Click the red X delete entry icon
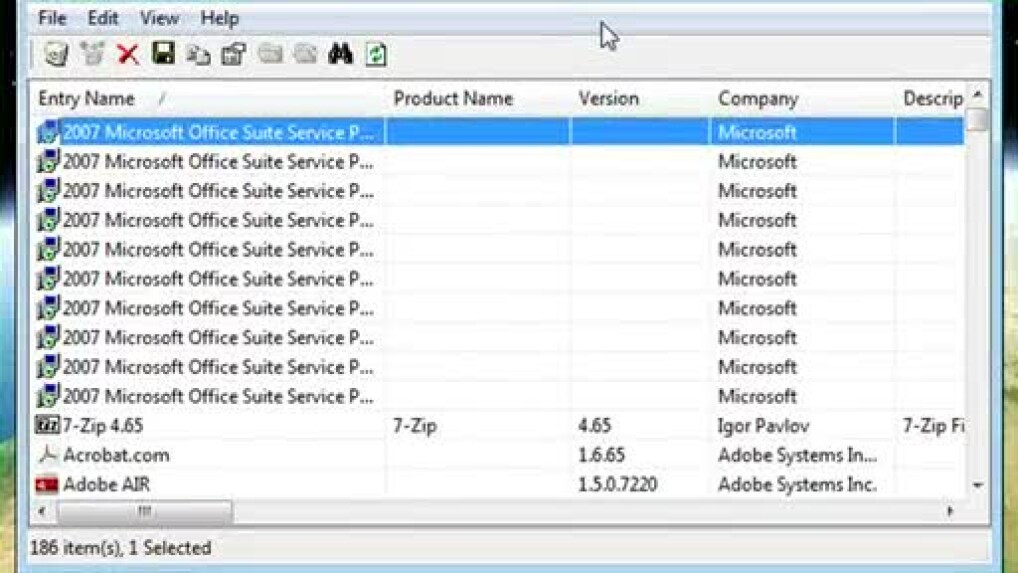Viewport: 1018px width, 573px height. point(128,54)
